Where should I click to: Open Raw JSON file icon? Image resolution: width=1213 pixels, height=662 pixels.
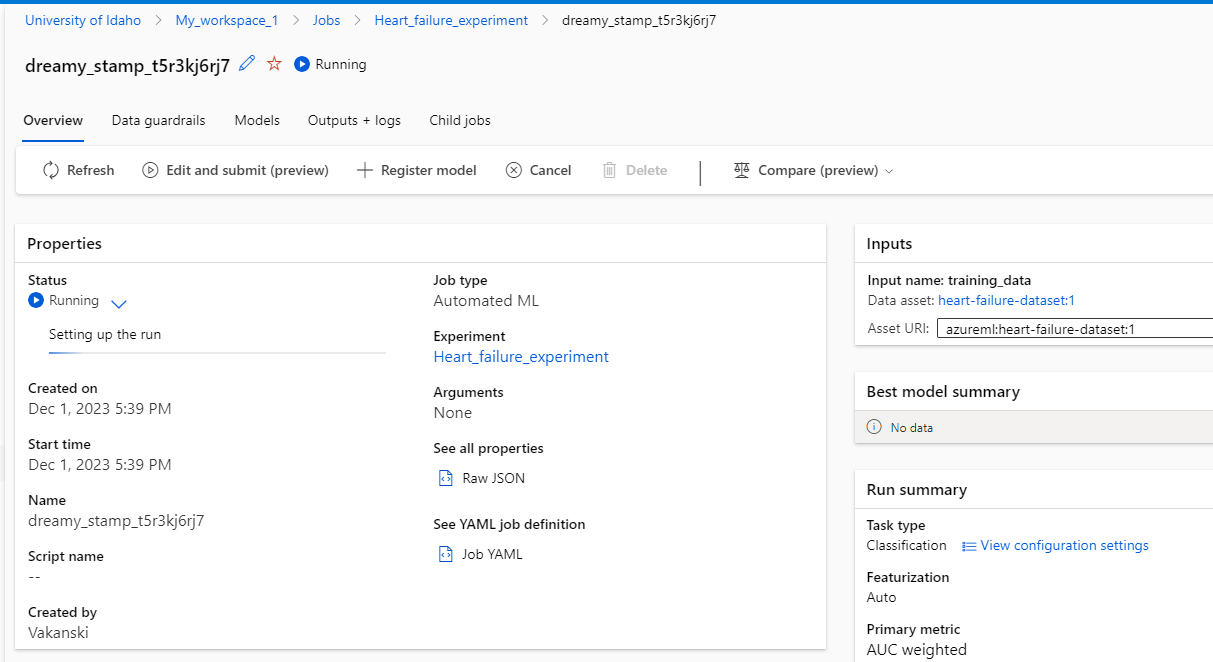(x=446, y=478)
